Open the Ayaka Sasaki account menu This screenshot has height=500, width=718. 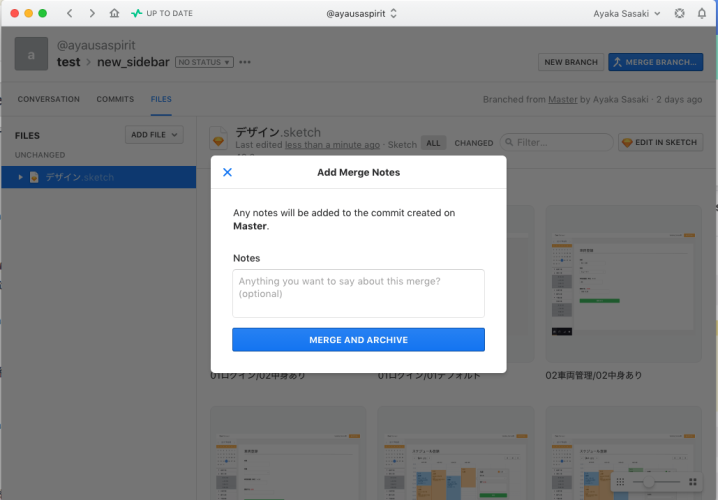click(626, 14)
